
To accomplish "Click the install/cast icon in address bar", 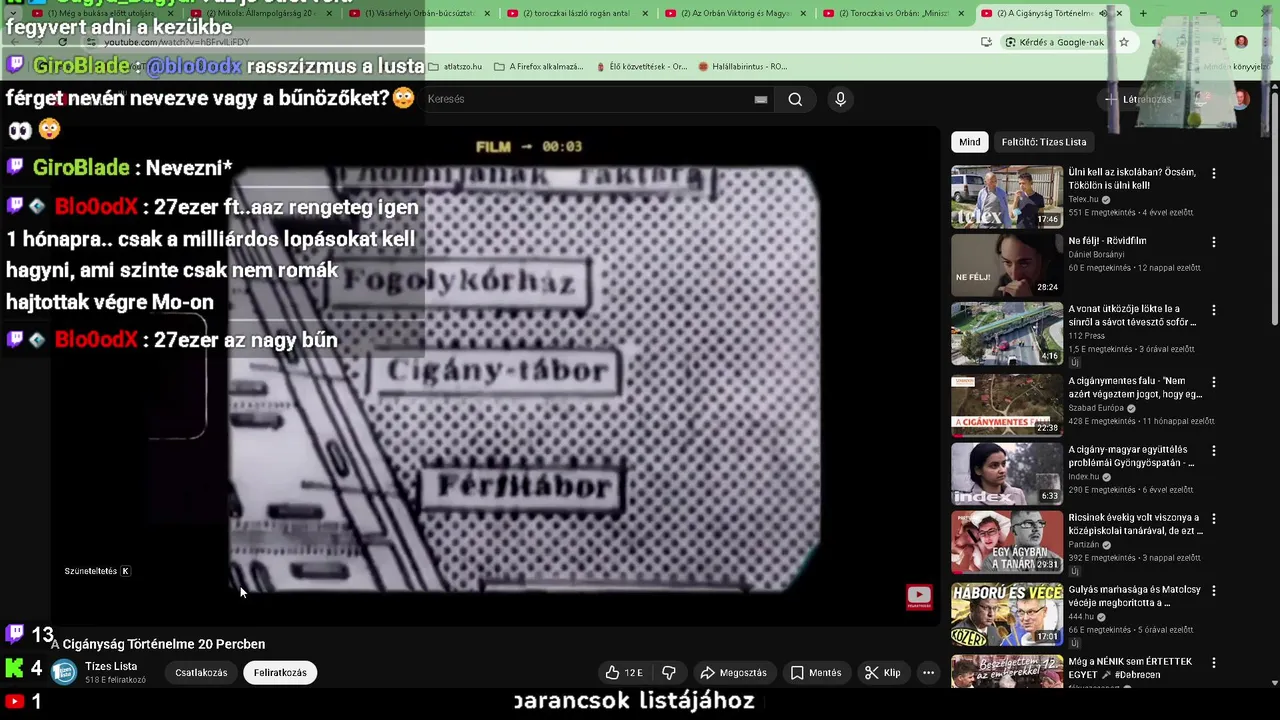I will pos(986,42).
